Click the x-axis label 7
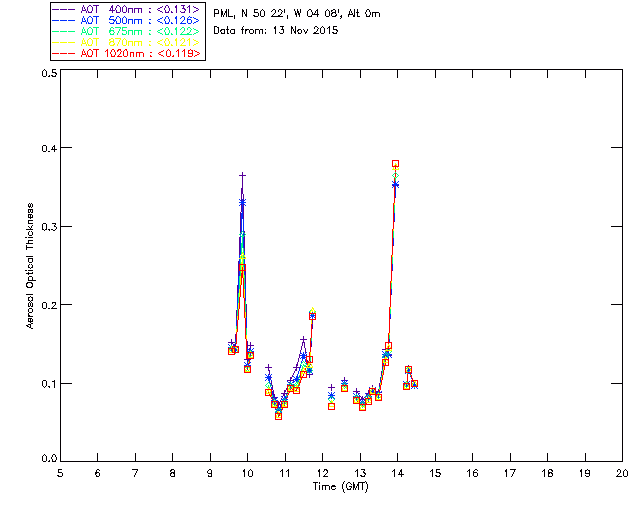 coord(135,473)
